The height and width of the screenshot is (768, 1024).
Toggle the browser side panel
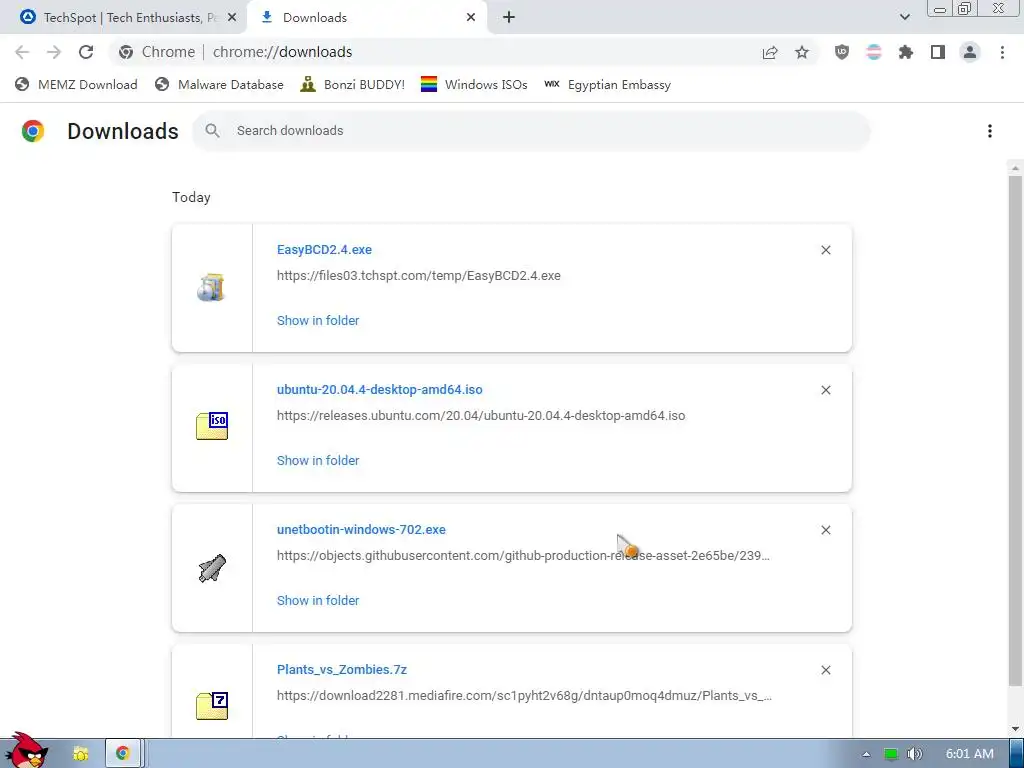(938, 52)
